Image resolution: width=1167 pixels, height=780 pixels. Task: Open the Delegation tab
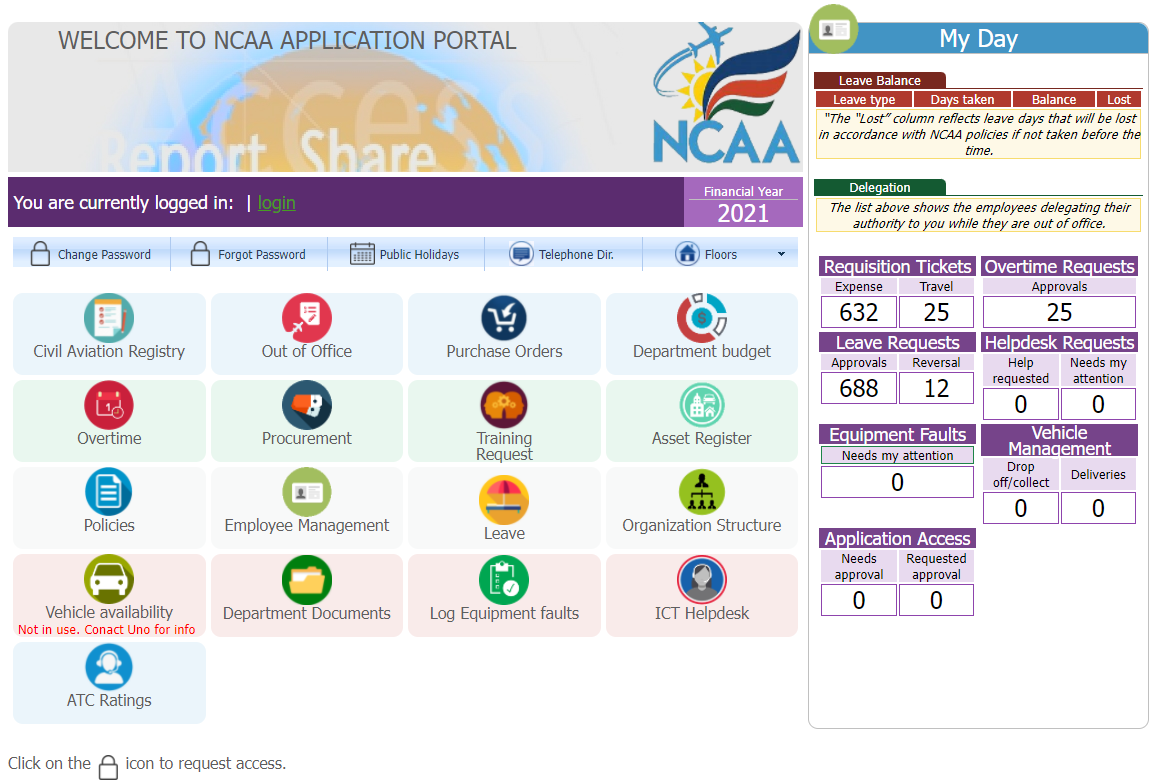(x=880, y=188)
